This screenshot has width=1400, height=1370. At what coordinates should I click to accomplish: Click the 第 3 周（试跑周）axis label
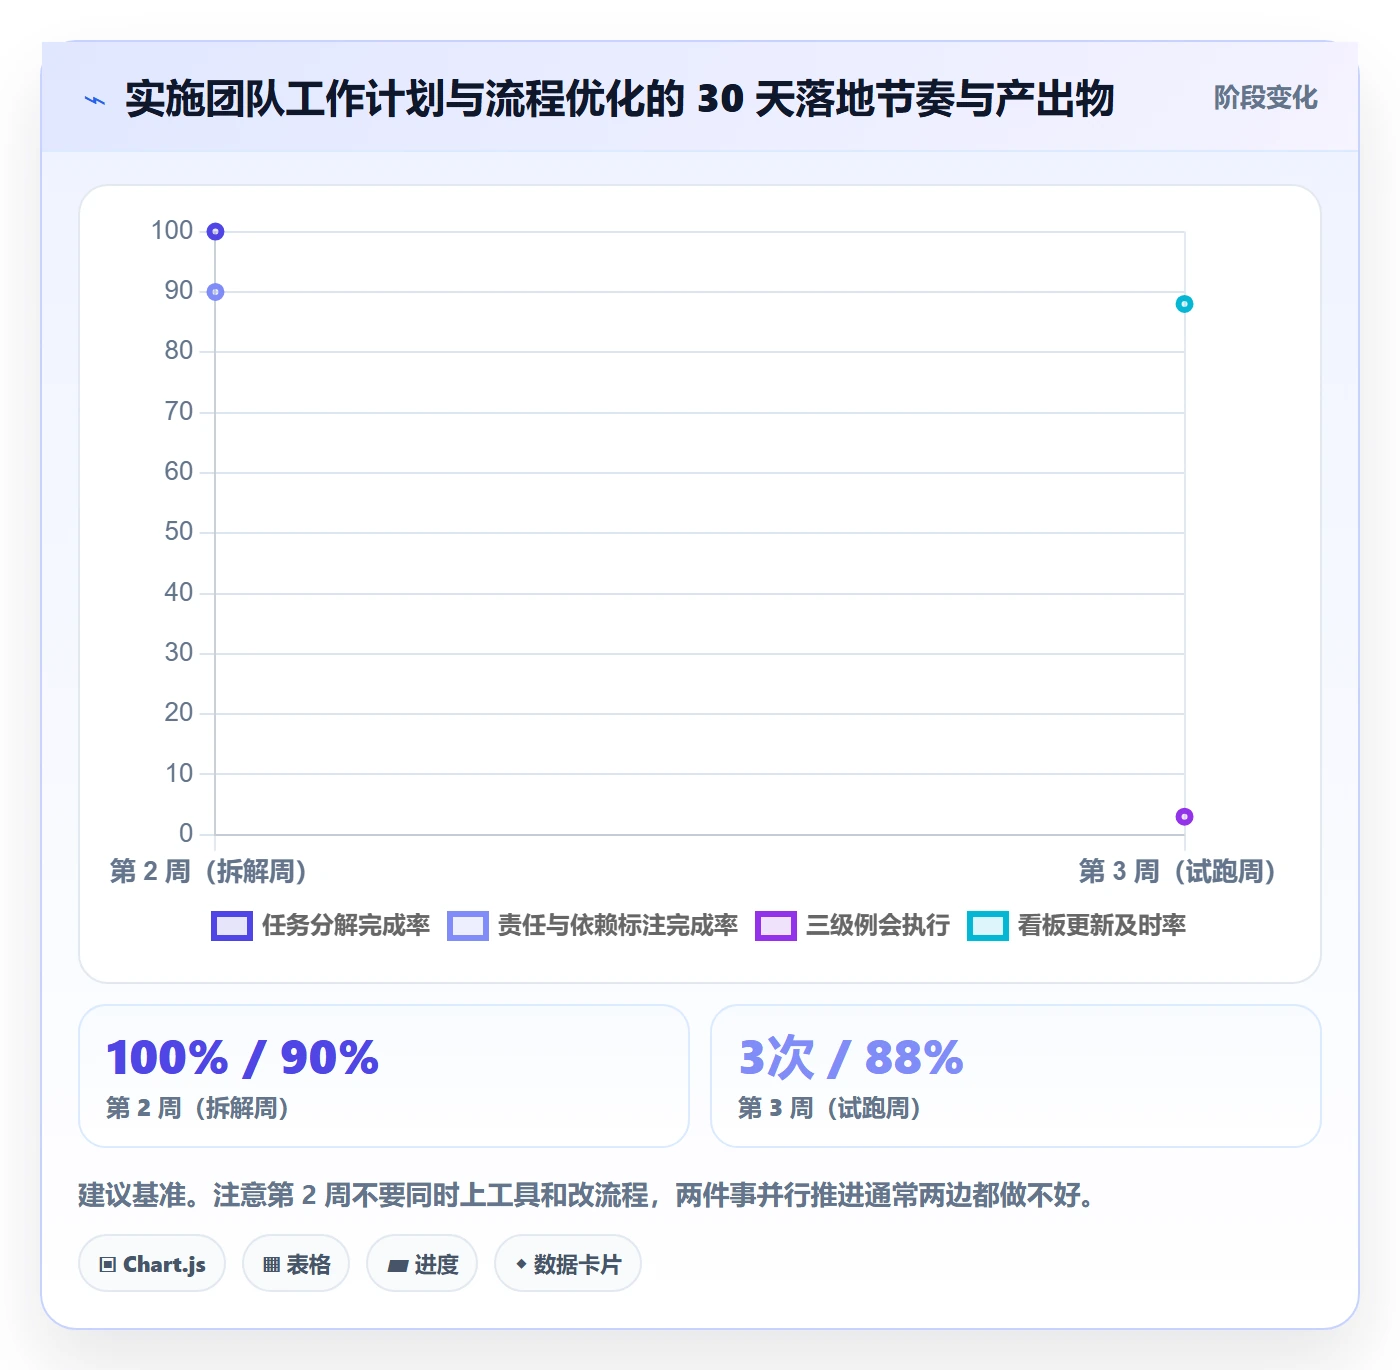pos(1177,872)
